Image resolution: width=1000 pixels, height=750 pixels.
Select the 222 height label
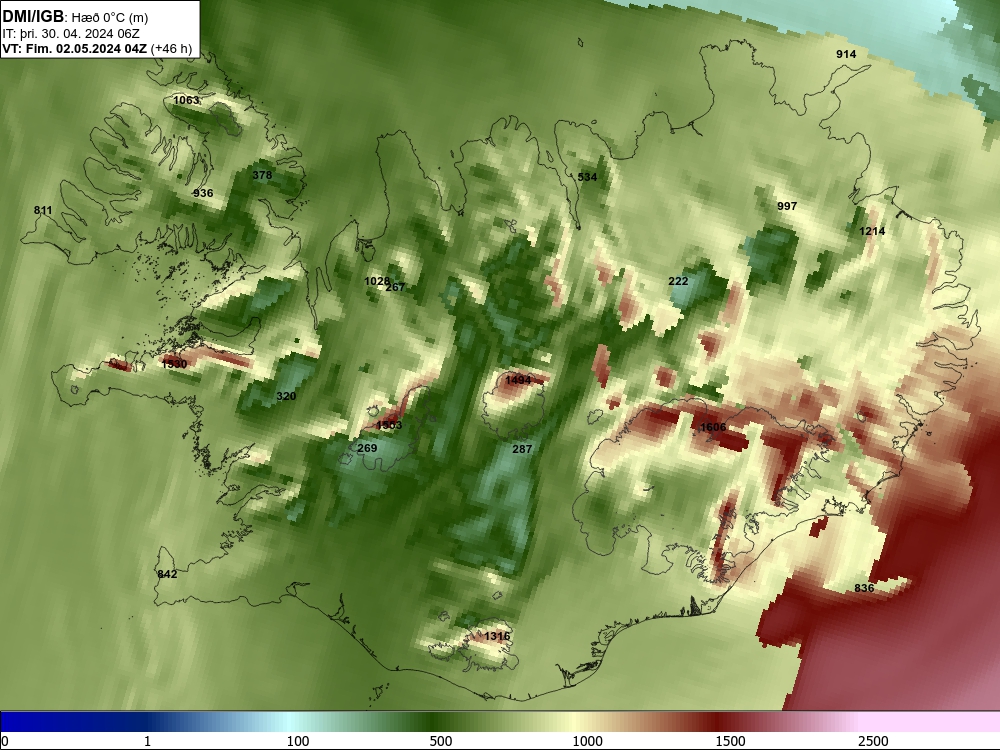678,281
